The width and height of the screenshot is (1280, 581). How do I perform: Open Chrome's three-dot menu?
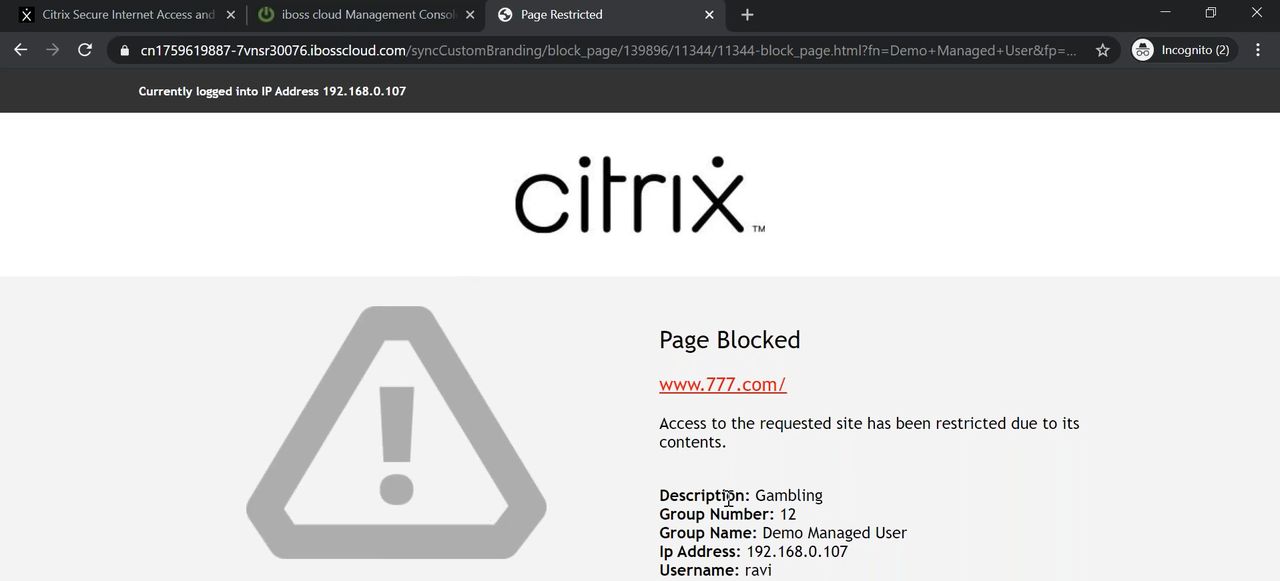(x=1258, y=50)
